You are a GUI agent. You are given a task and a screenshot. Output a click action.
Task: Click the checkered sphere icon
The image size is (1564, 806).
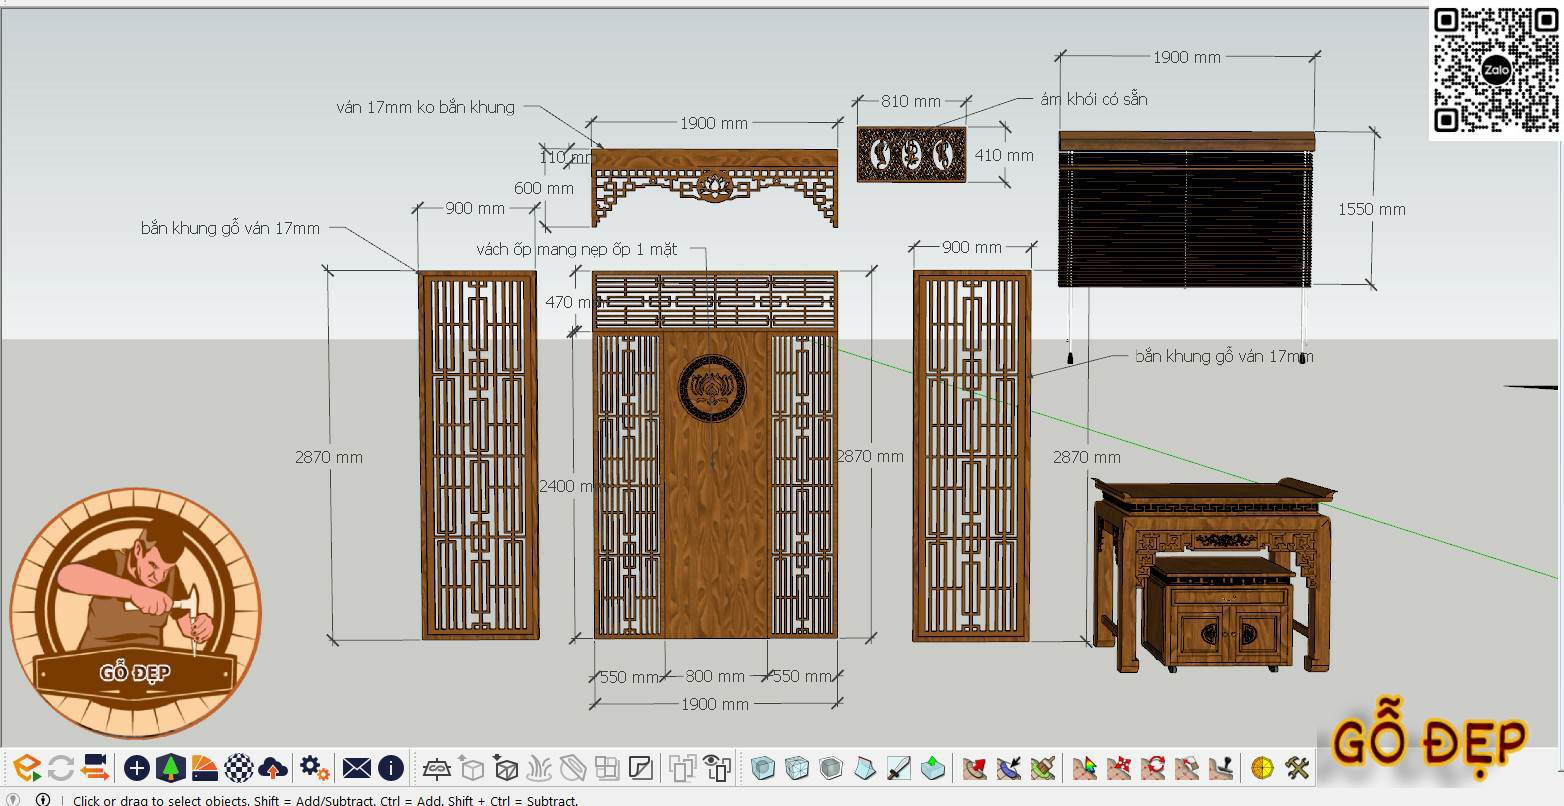click(239, 768)
